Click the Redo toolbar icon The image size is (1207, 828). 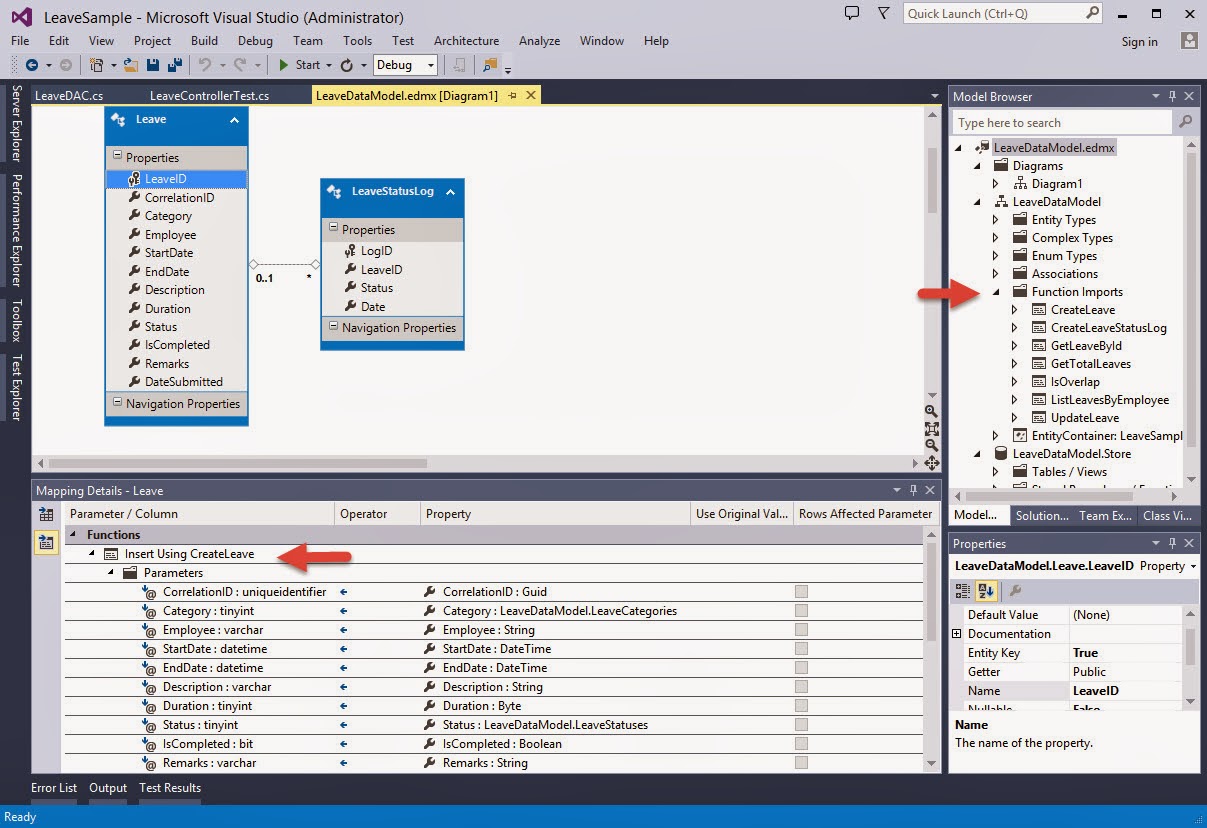(x=240, y=65)
